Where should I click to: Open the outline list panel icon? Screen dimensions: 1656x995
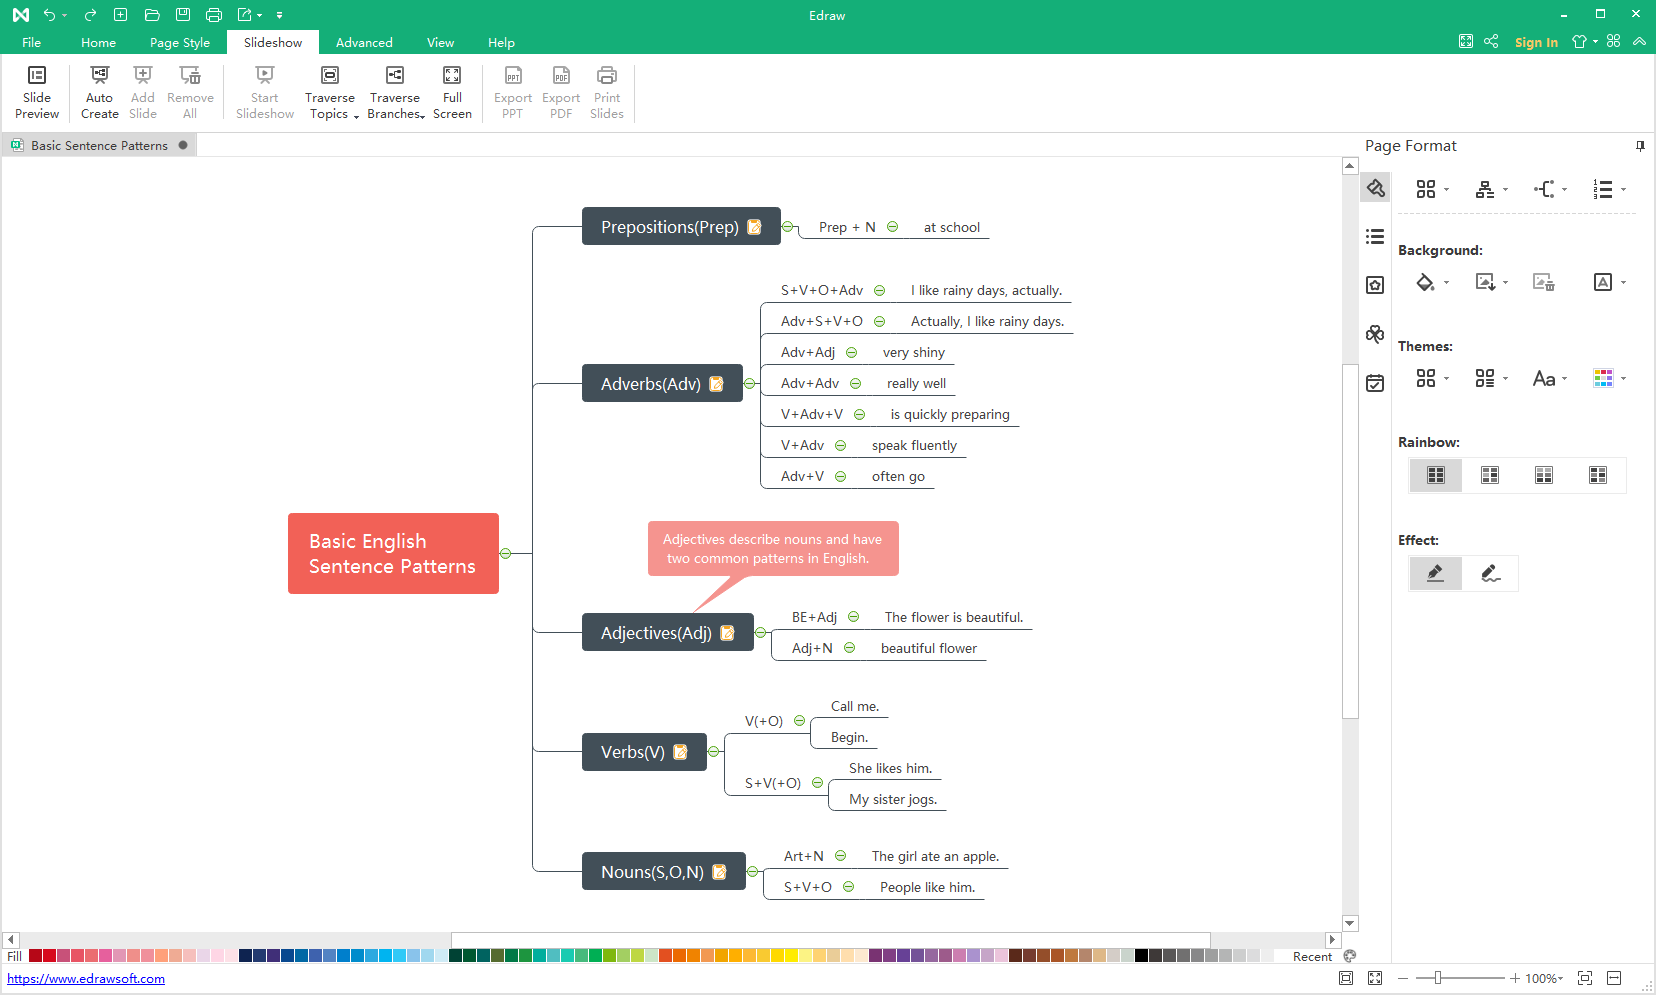1375,237
